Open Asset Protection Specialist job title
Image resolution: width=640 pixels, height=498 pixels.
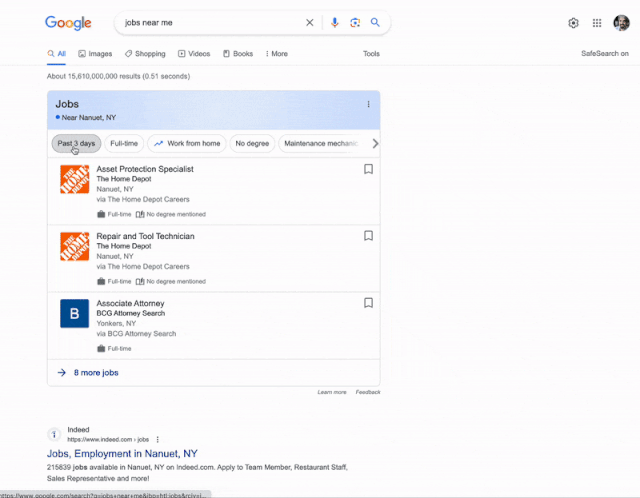tap(145, 169)
